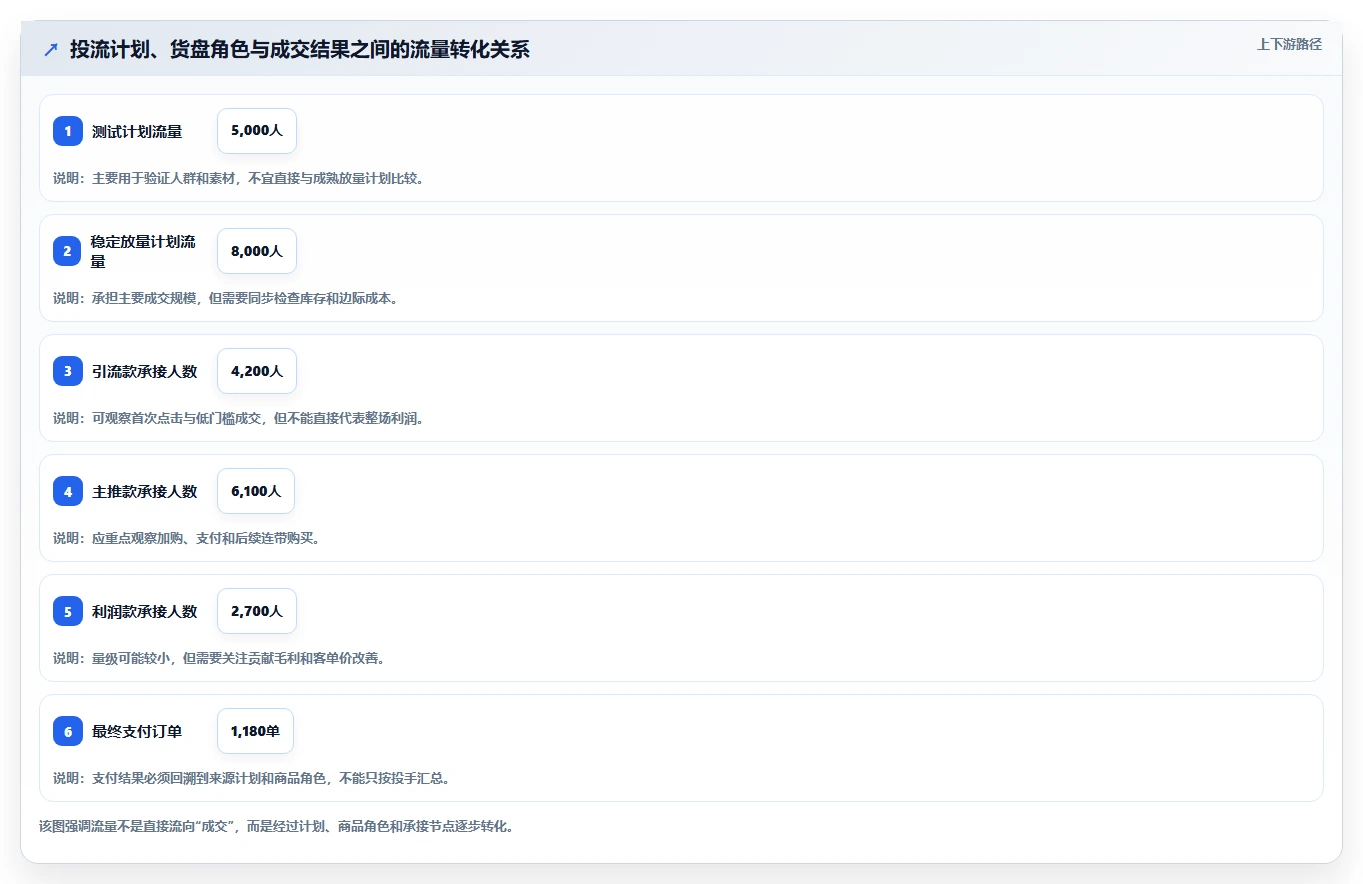Image resolution: width=1363 pixels, height=884 pixels.
Task: Click the 6,100人 value chip
Action: click(x=256, y=491)
